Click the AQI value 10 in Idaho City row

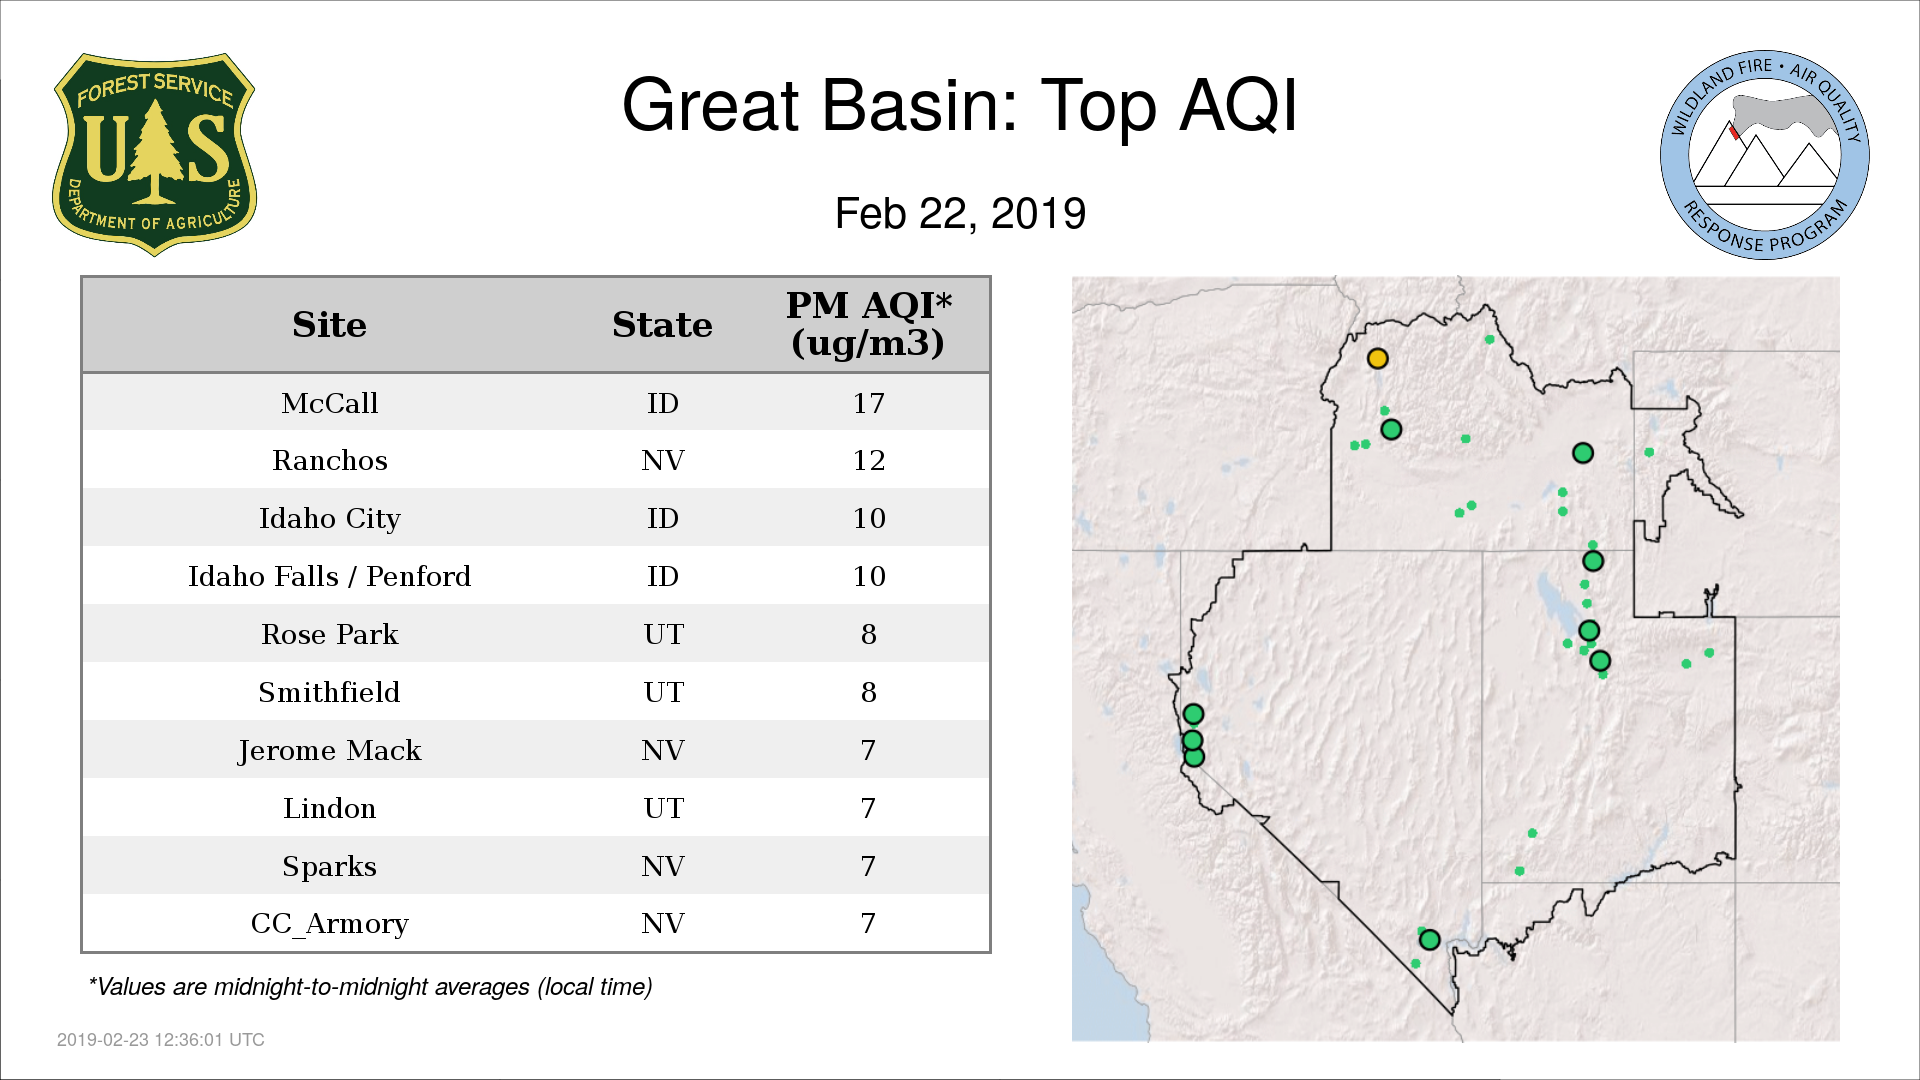click(x=868, y=518)
